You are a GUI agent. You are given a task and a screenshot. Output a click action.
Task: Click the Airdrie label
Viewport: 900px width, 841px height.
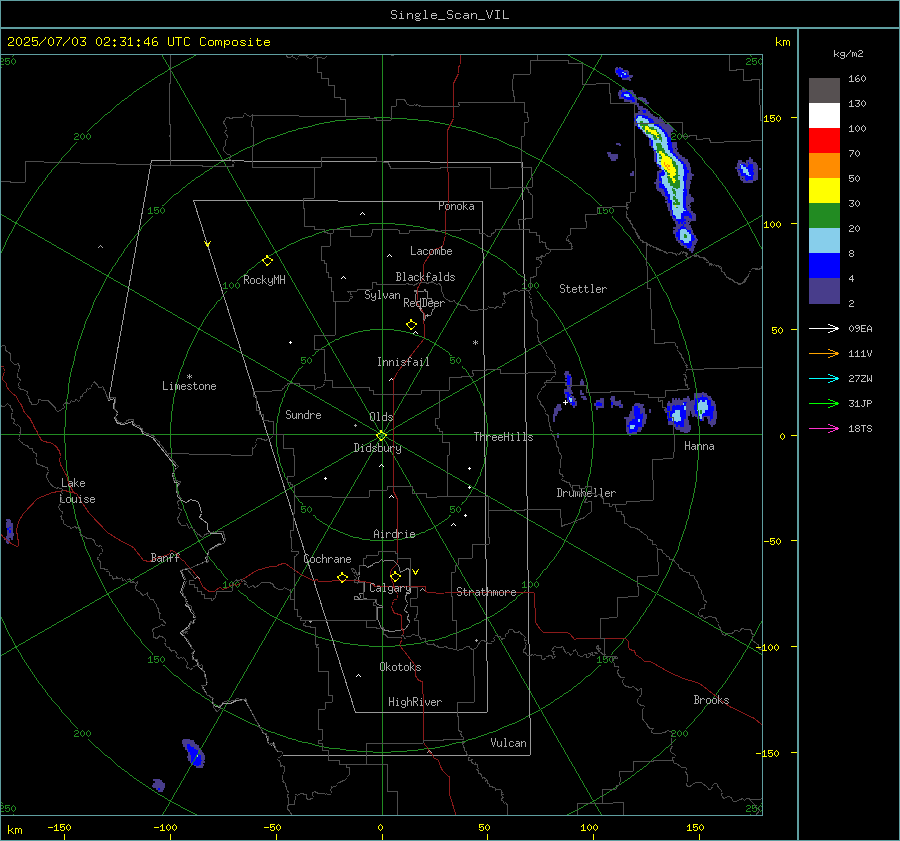pos(394,534)
